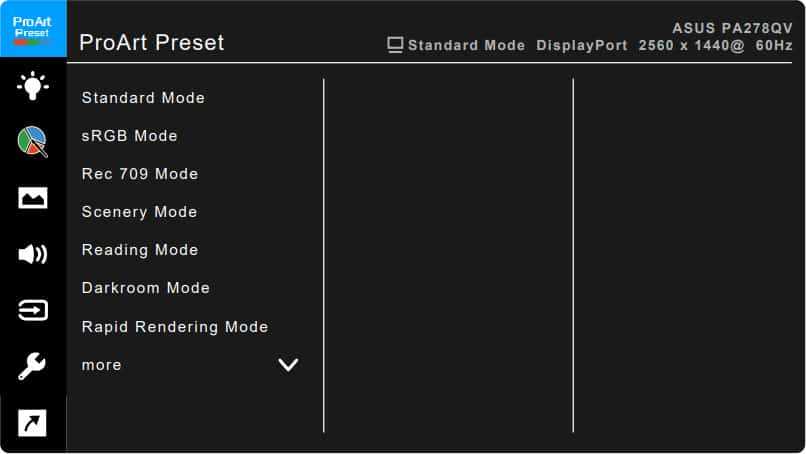806x454 pixels.
Task: Open the Sound settings speaker icon
Action: [x=32, y=254]
